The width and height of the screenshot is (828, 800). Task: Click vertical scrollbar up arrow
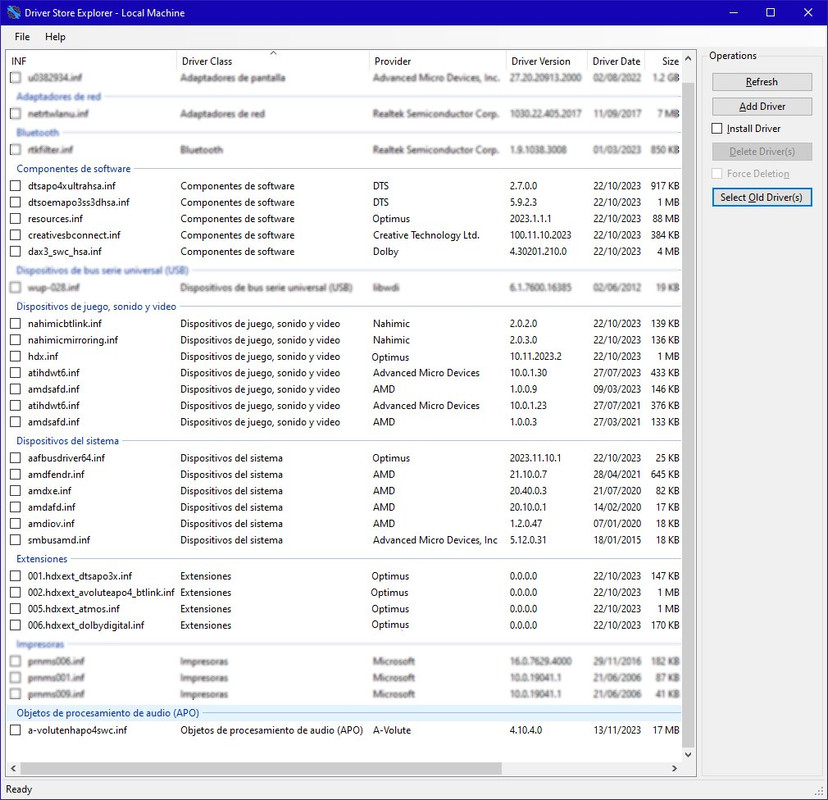[688, 59]
